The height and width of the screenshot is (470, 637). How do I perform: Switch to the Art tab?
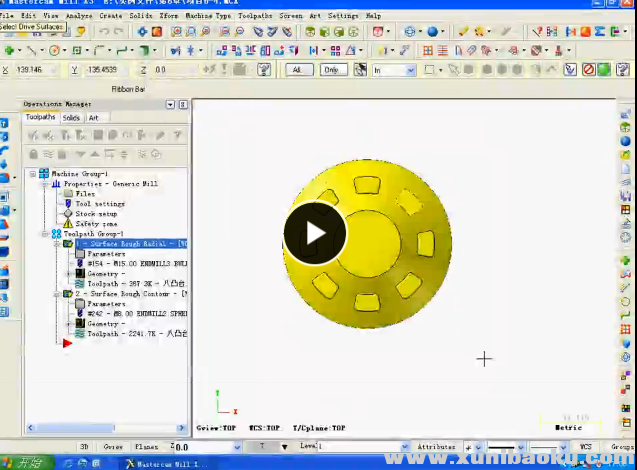pyautogui.click(x=93, y=118)
